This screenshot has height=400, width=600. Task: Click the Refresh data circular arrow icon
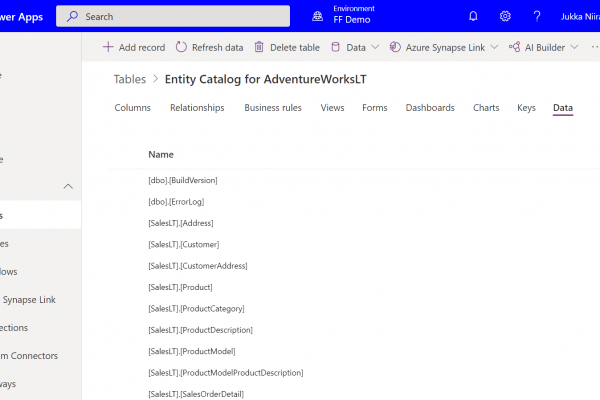(181, 47)
